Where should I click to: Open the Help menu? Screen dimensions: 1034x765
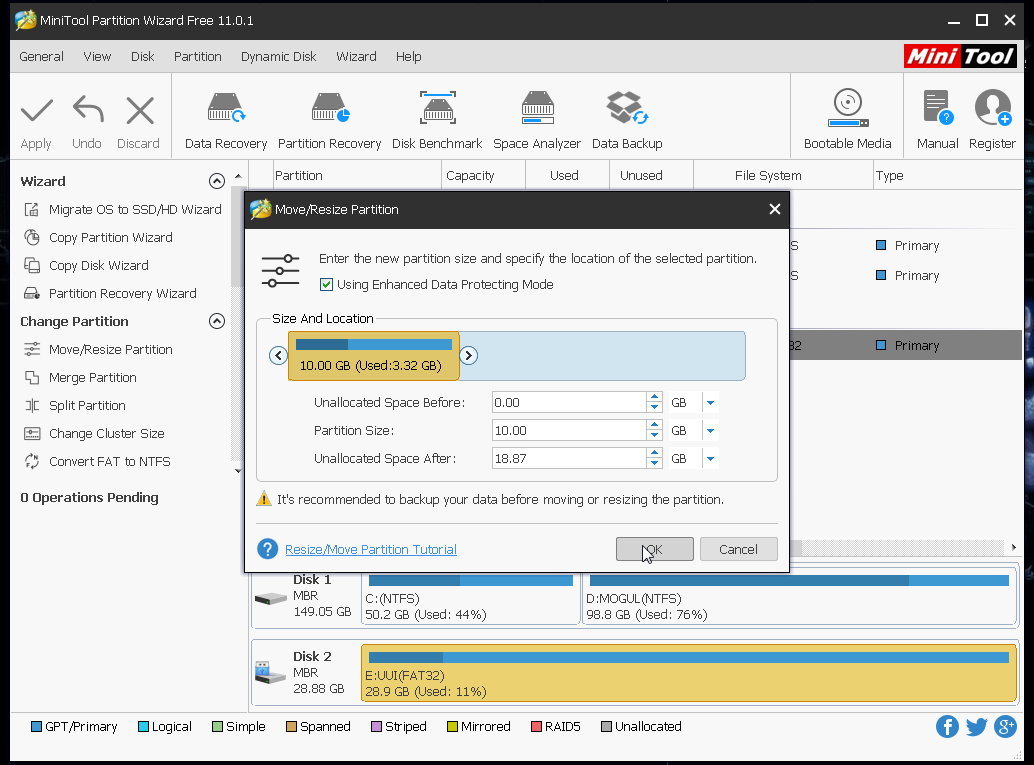point(409,57)
